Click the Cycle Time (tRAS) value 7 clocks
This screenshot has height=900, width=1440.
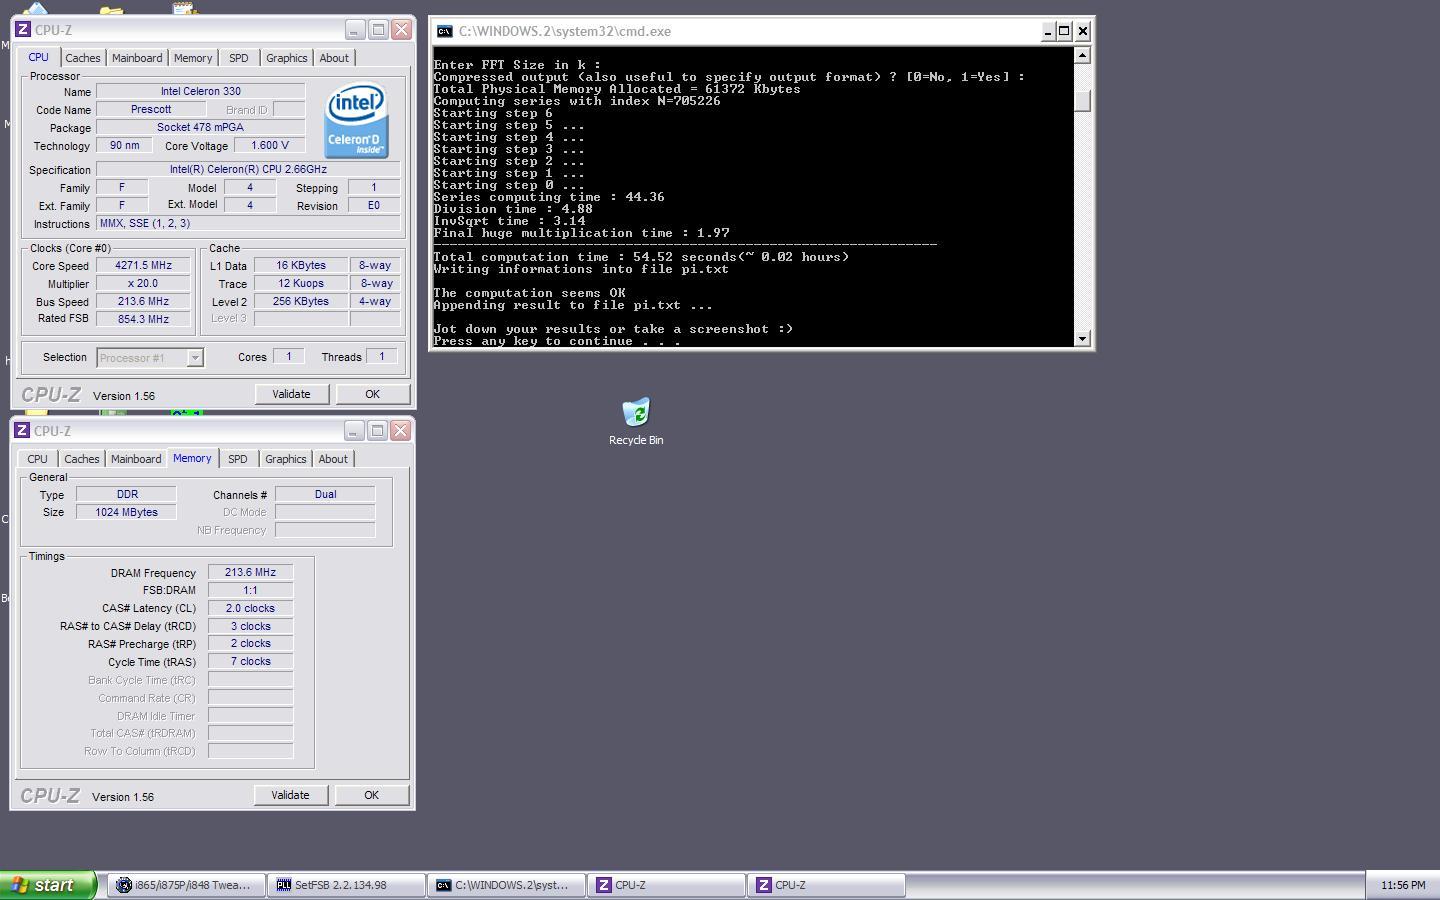[250, 661]
